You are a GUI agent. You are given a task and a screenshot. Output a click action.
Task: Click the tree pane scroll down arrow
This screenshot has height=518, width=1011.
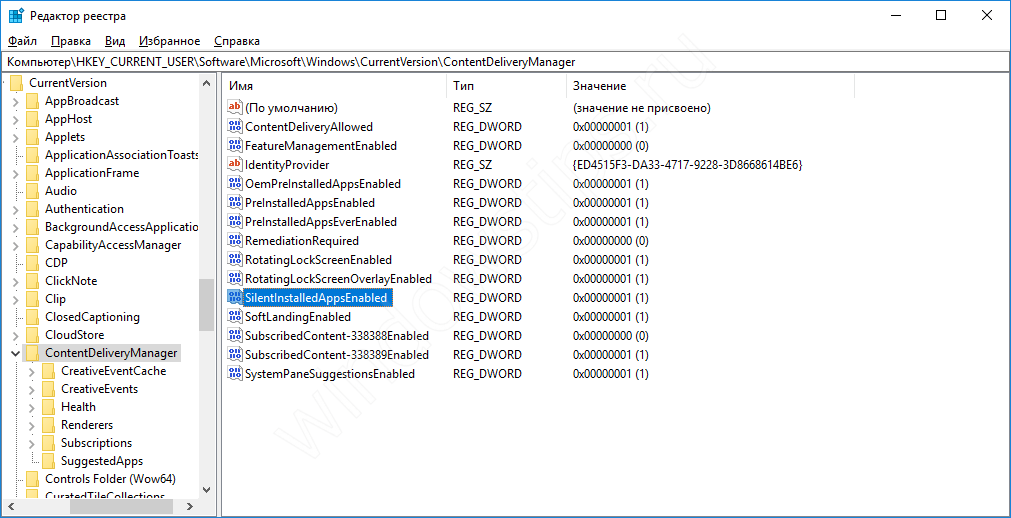point(206,490)
